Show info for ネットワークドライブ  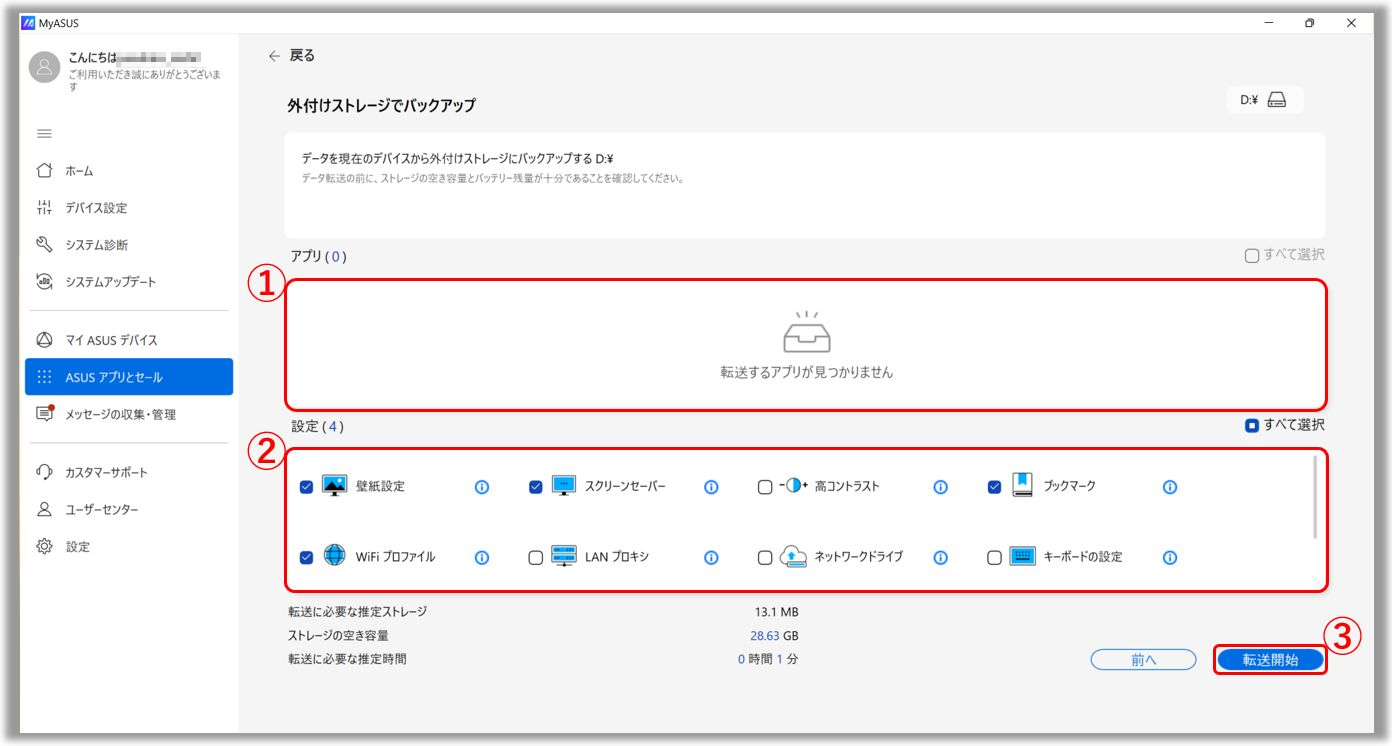(940, 558)
